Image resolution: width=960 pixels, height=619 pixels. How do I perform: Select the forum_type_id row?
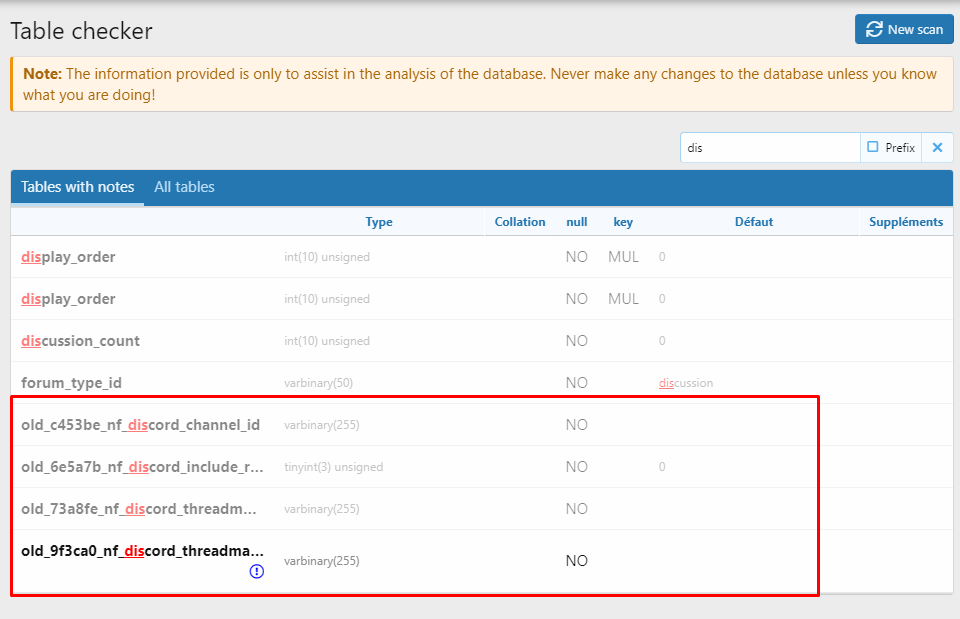click(72, 383)
